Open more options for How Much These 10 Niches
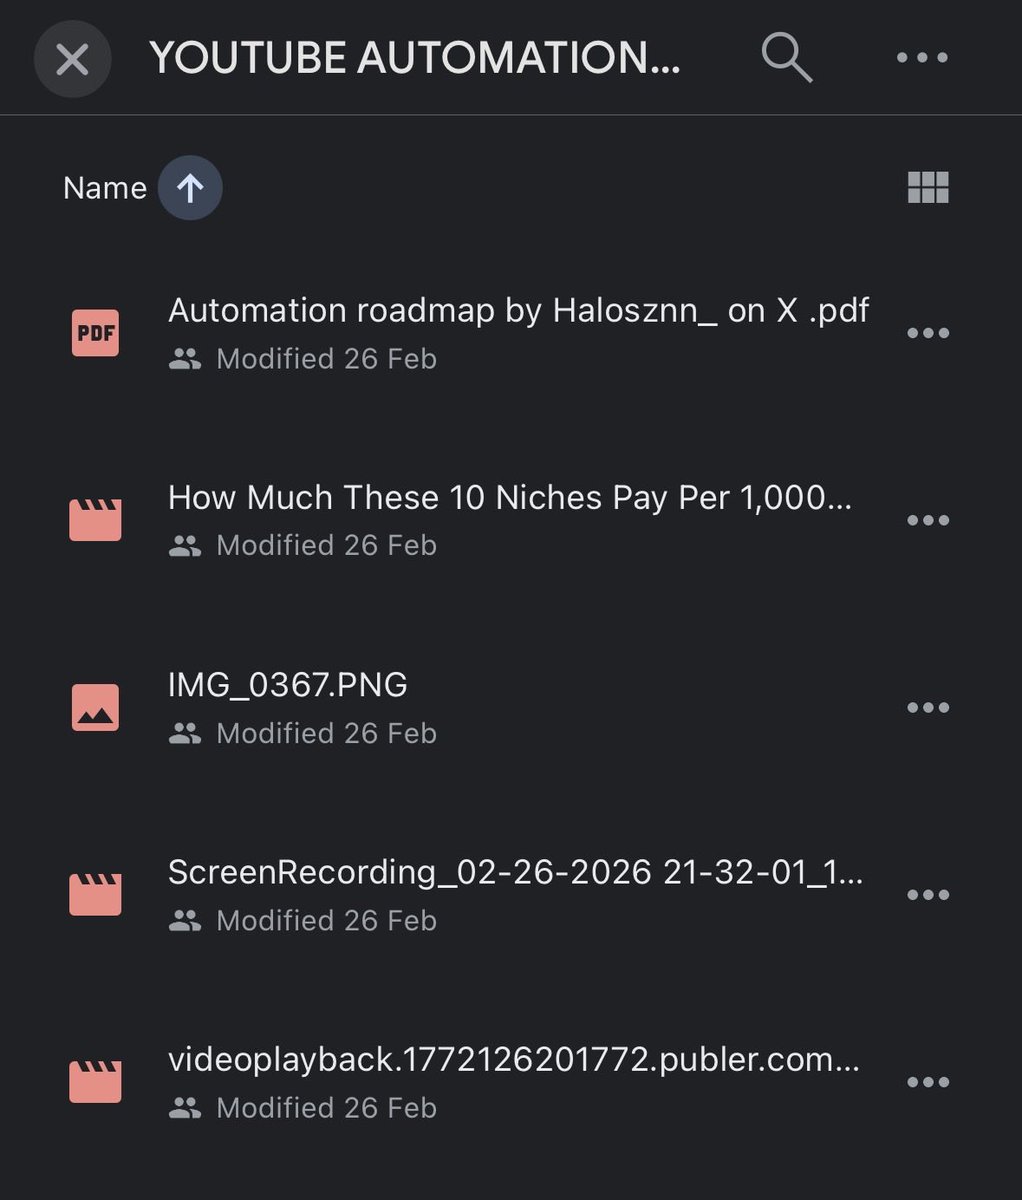1022x1200 pixels. point(928,520)
